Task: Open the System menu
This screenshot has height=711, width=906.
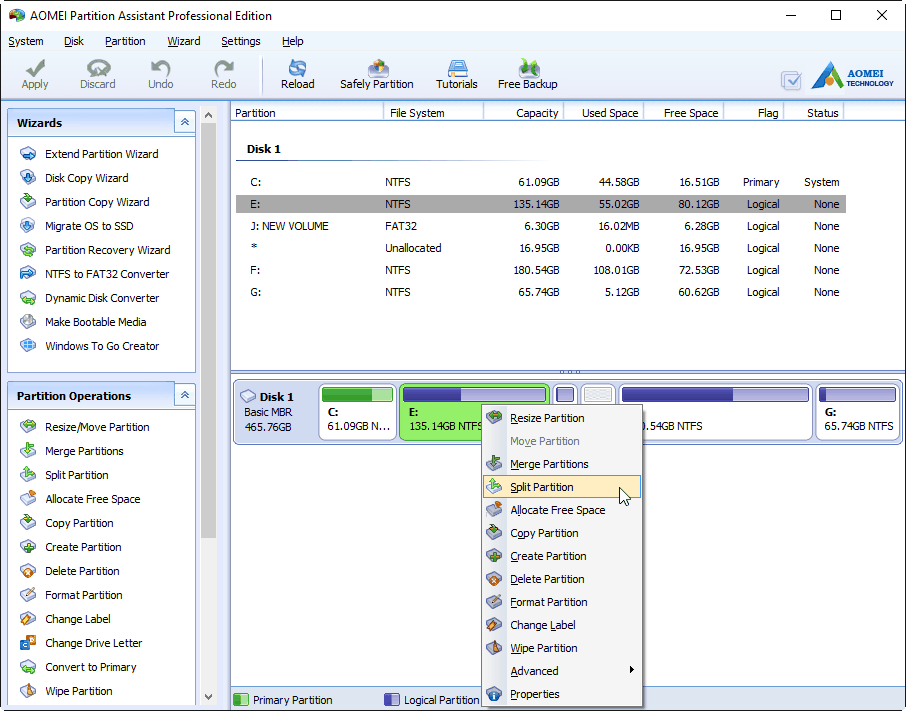Action: pyautogui.click(x=26, y=42)
